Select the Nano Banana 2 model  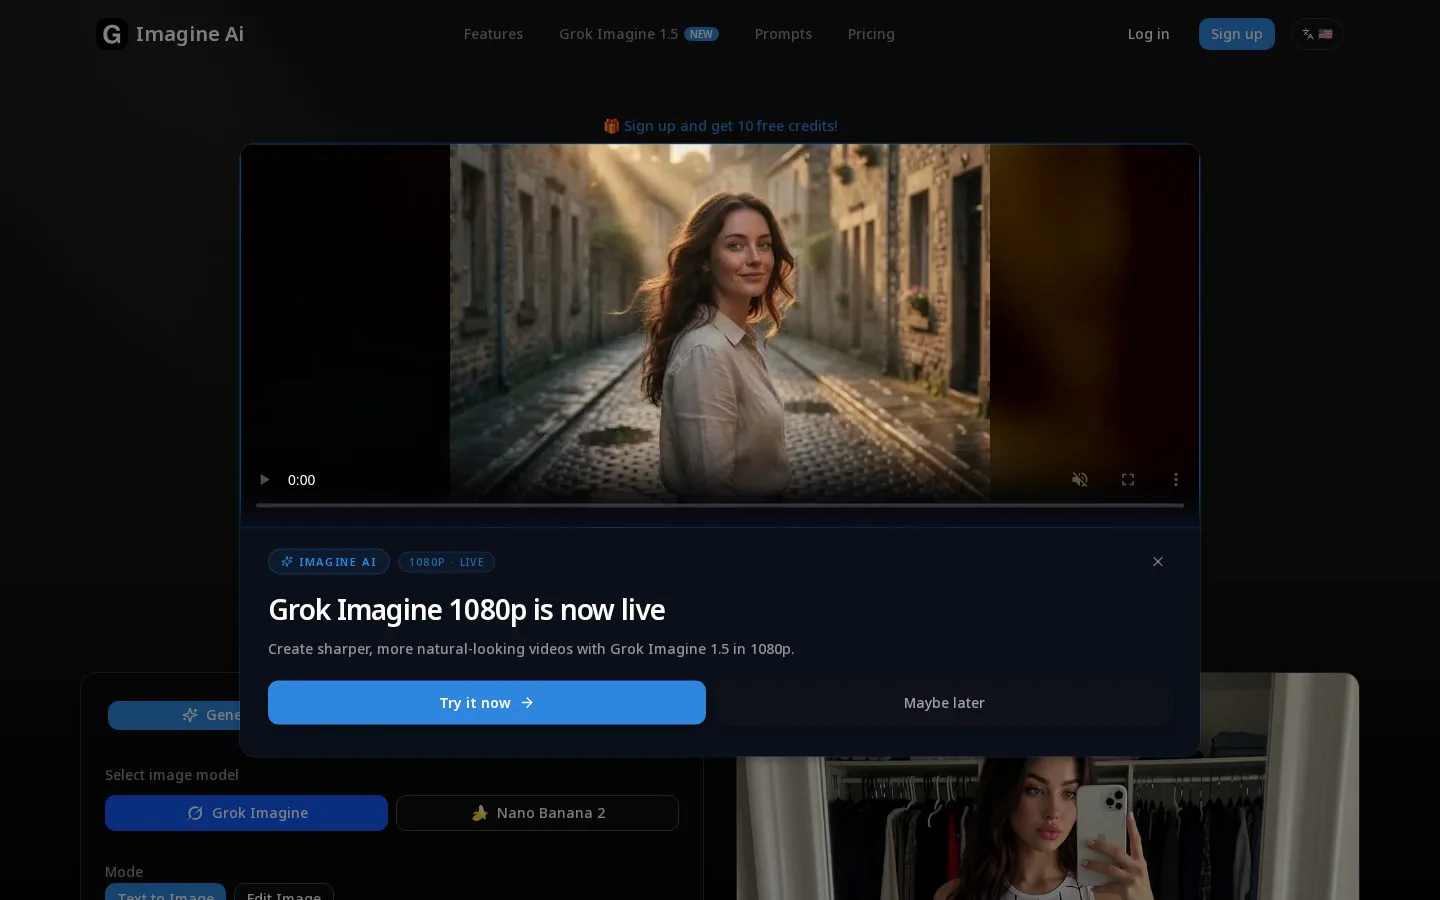[x=537, y=813]
